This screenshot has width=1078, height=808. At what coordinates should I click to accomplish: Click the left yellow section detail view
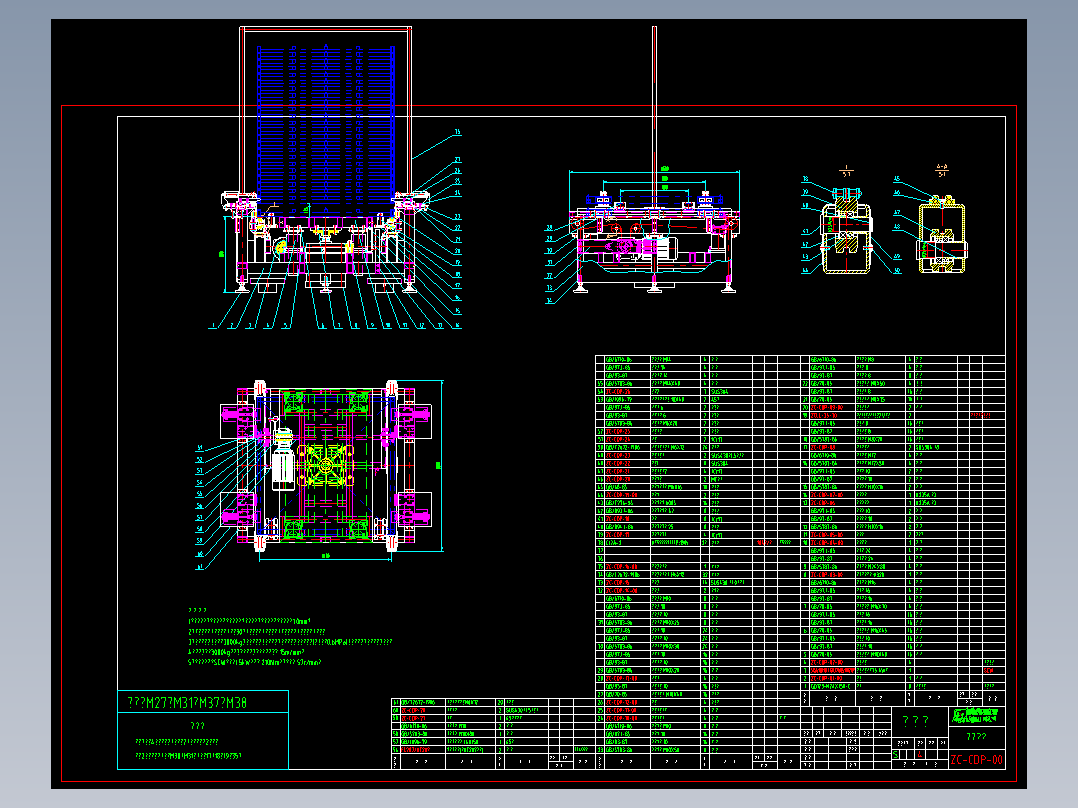coord(846,230)
